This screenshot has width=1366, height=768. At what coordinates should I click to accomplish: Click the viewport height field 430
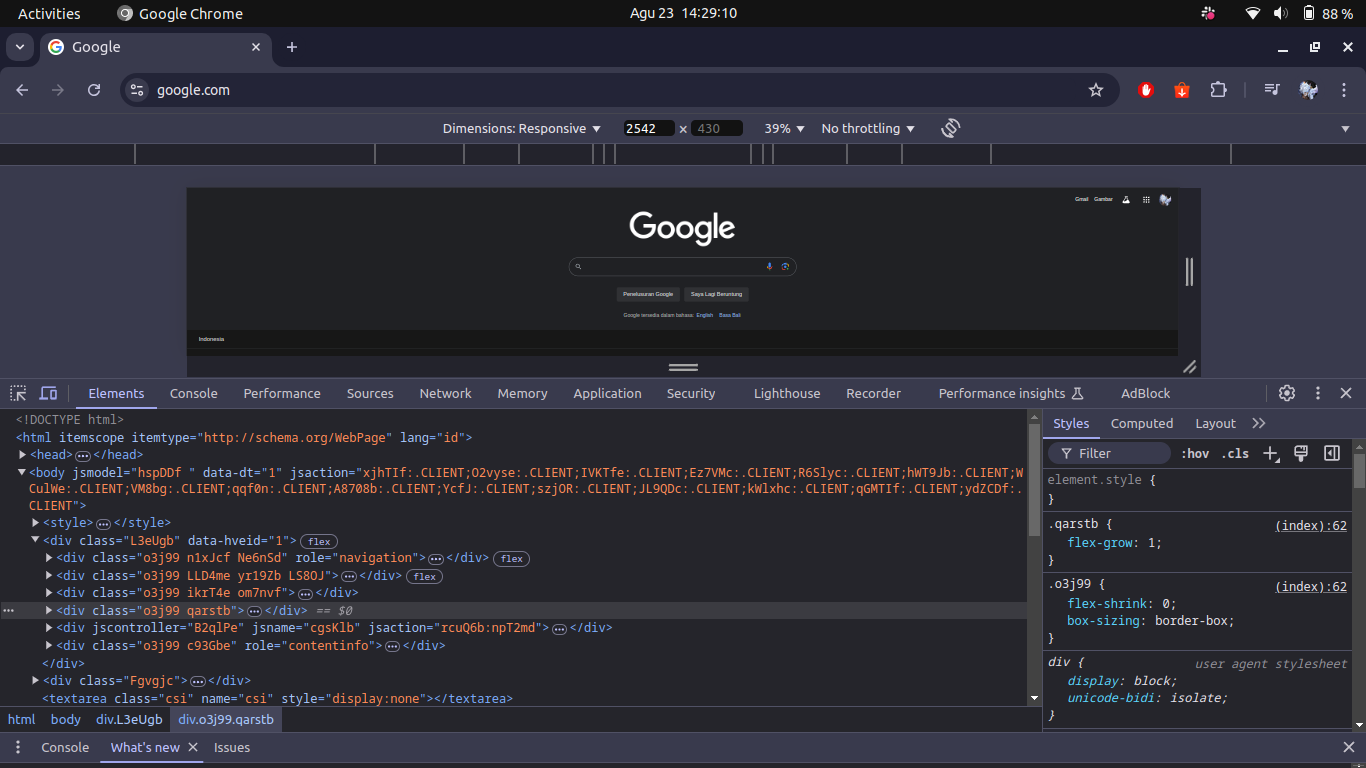click(717, 129)
